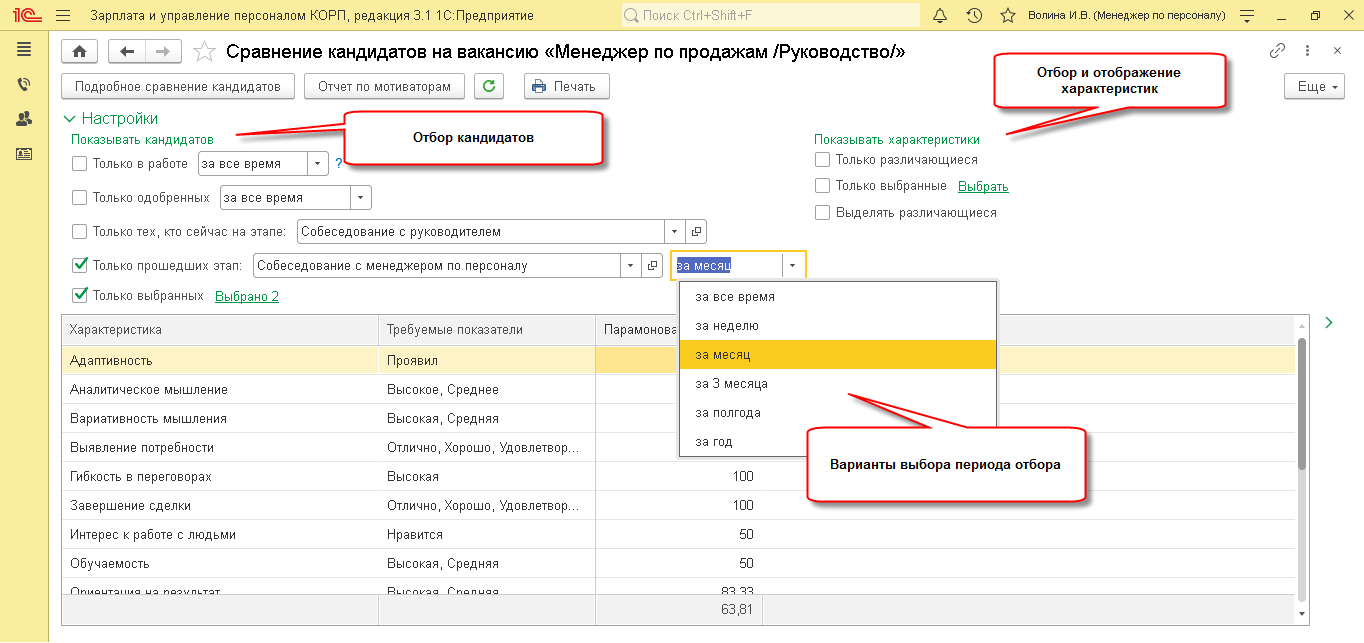Viewport: 1364px width, 643px height.
Task: Collapse the «Настройки» section
Action: [110, 118]
